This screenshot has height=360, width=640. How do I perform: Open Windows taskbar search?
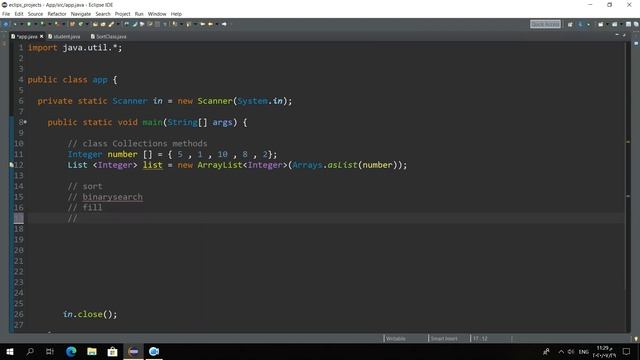(x=30, y=351)
